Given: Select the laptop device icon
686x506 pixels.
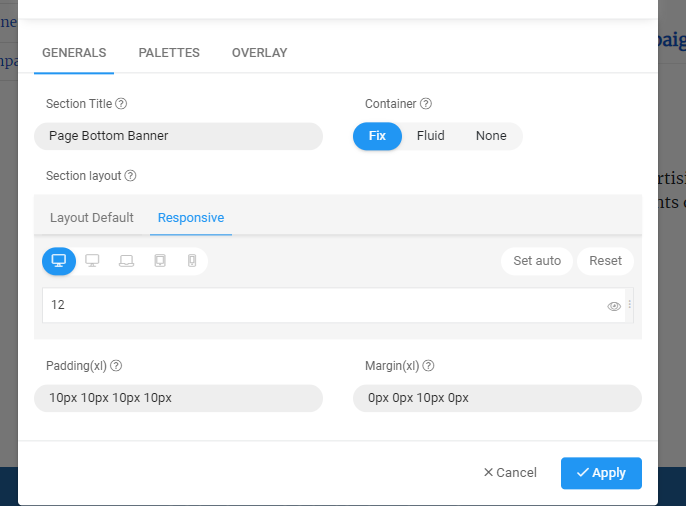Looking at the screenshot, I should pos(126,261).
